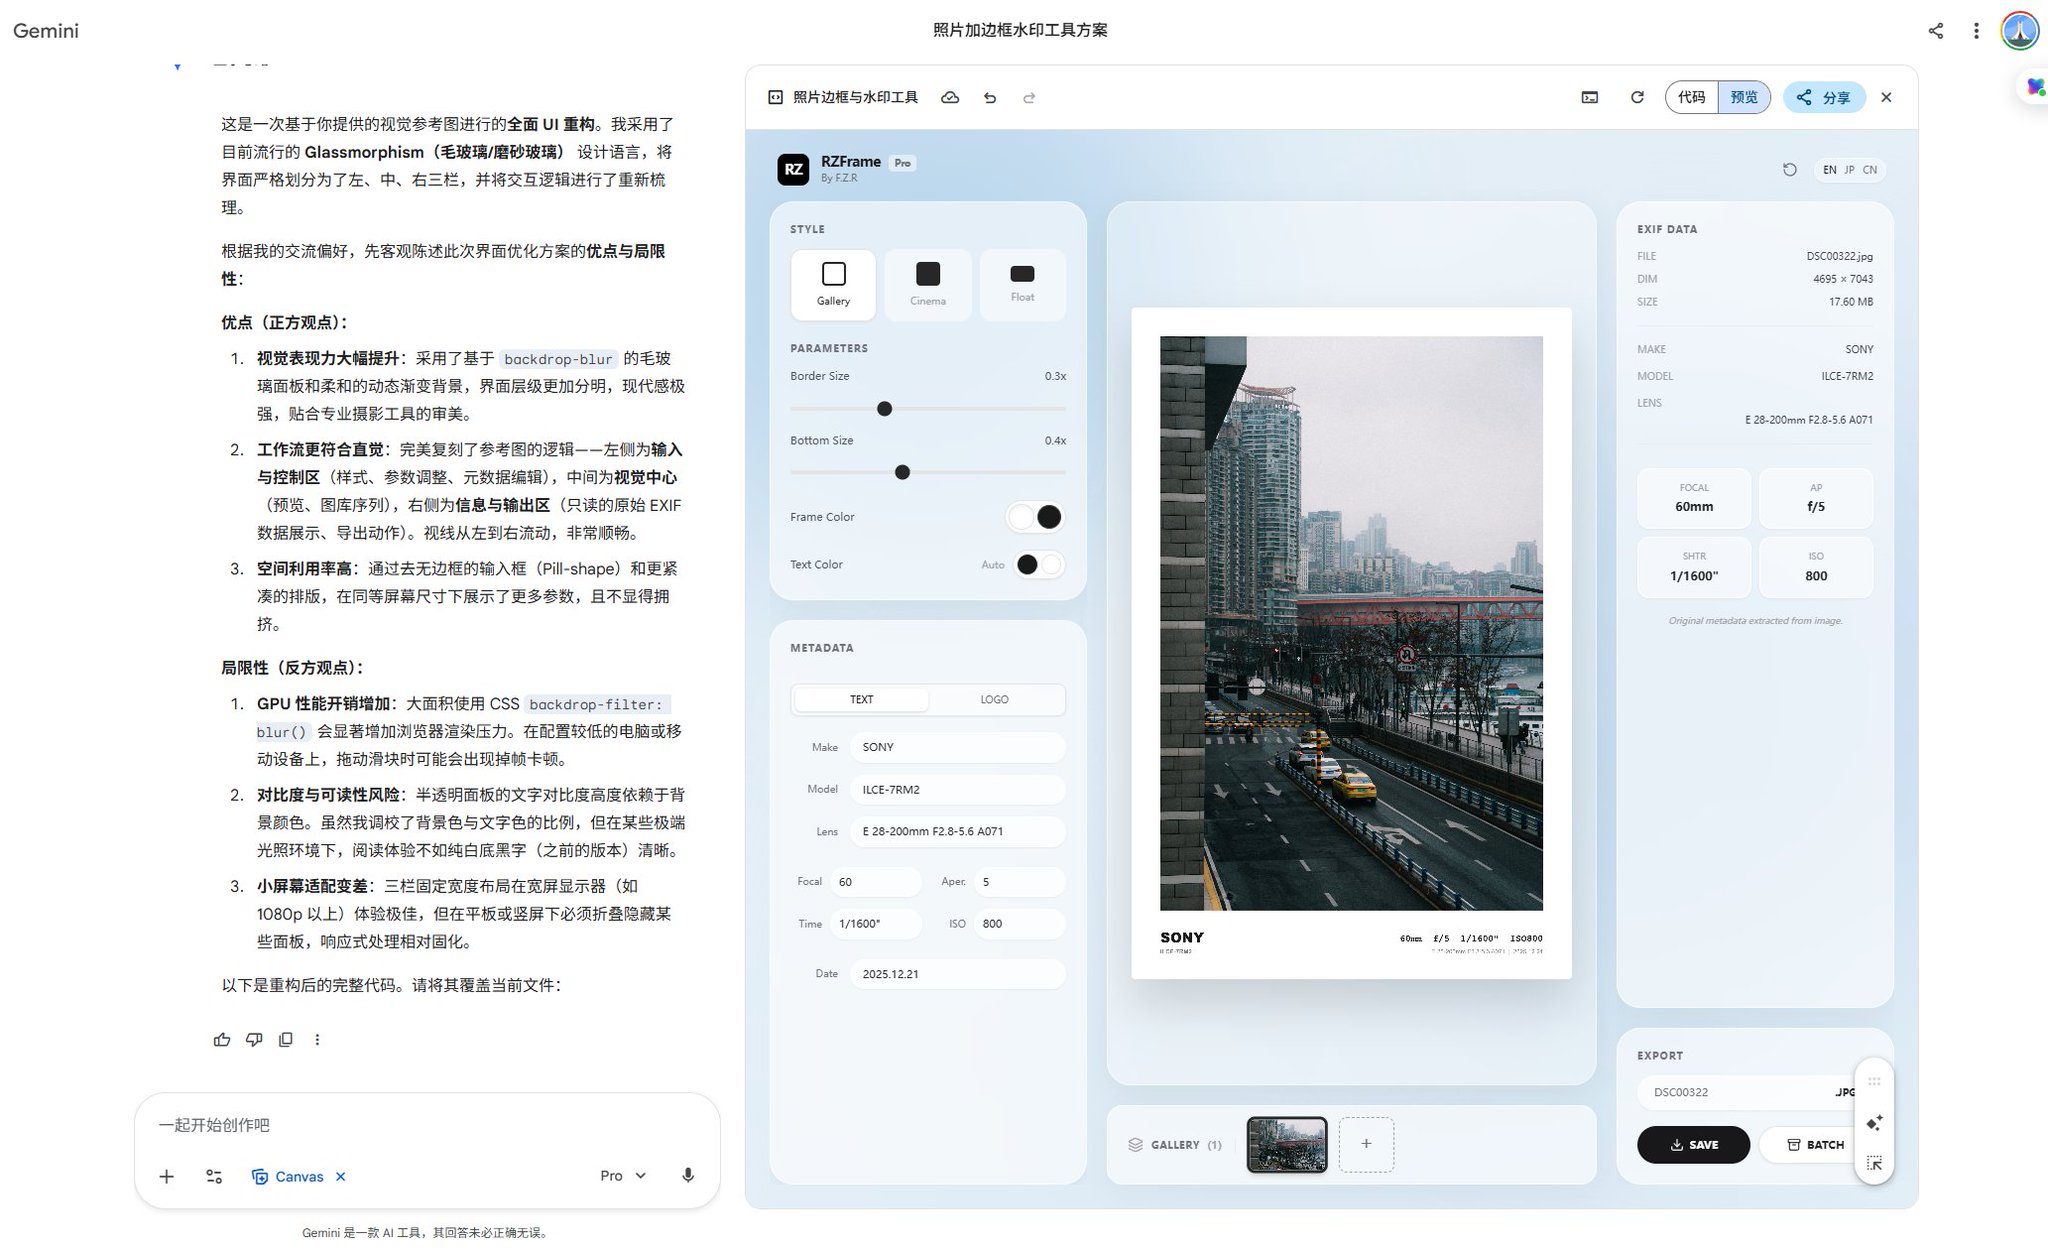
Task: Open the tools settings icon in prompt bar
Action: click(x=214, y=1177)
